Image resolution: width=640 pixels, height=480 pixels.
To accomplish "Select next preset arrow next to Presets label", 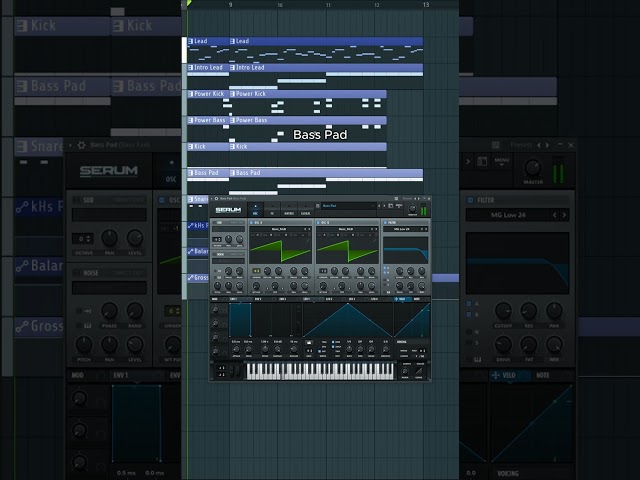I will pos(419,198).
